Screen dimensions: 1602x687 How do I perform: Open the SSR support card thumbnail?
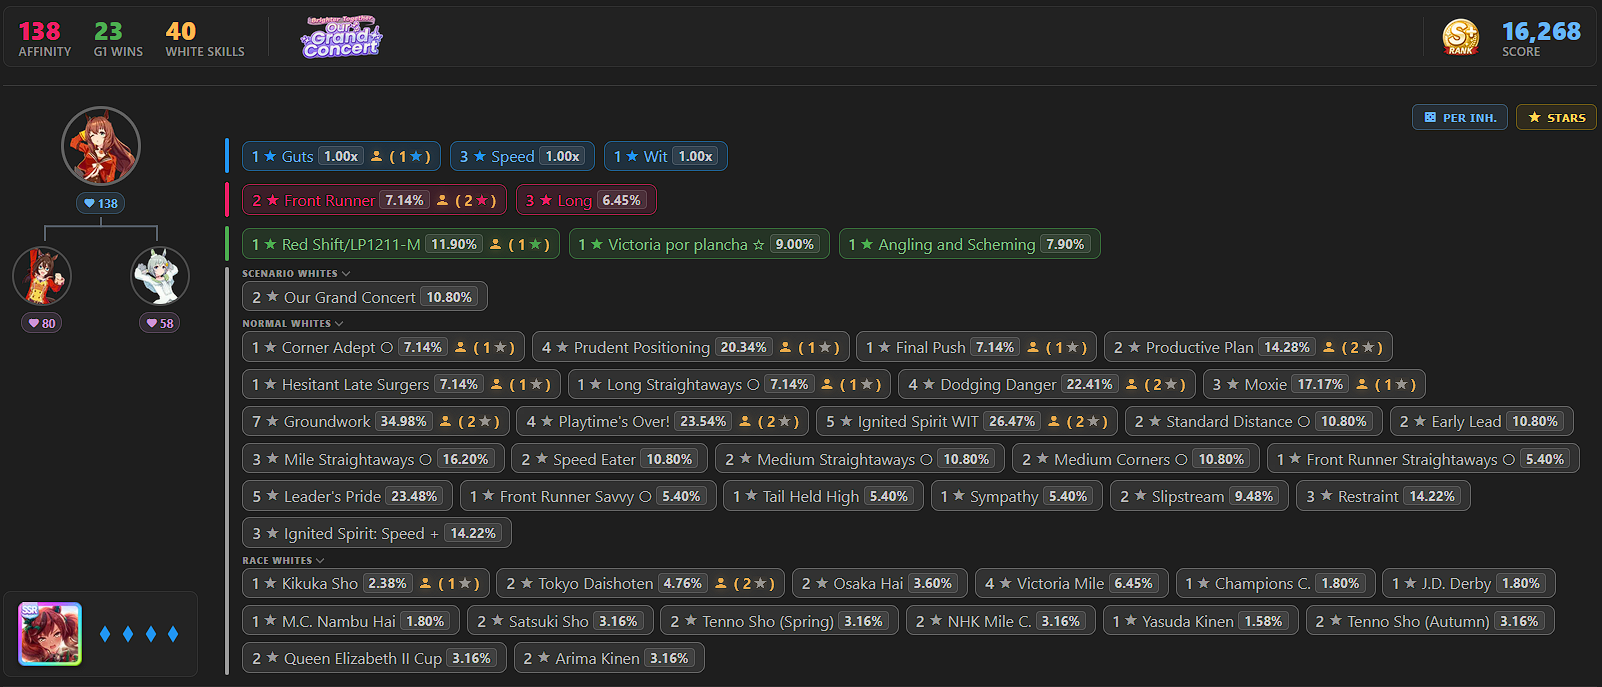click(x=50, y=634)
